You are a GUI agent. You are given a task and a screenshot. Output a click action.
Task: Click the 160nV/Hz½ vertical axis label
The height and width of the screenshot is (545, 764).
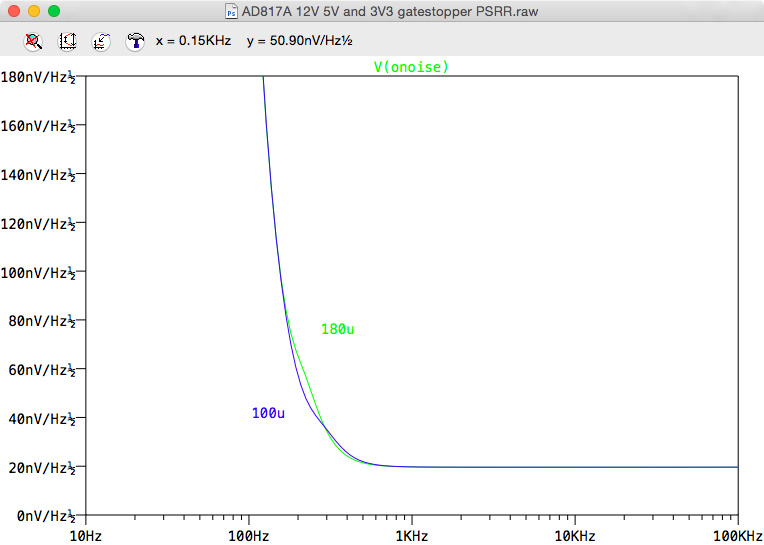tap(38, 127)
